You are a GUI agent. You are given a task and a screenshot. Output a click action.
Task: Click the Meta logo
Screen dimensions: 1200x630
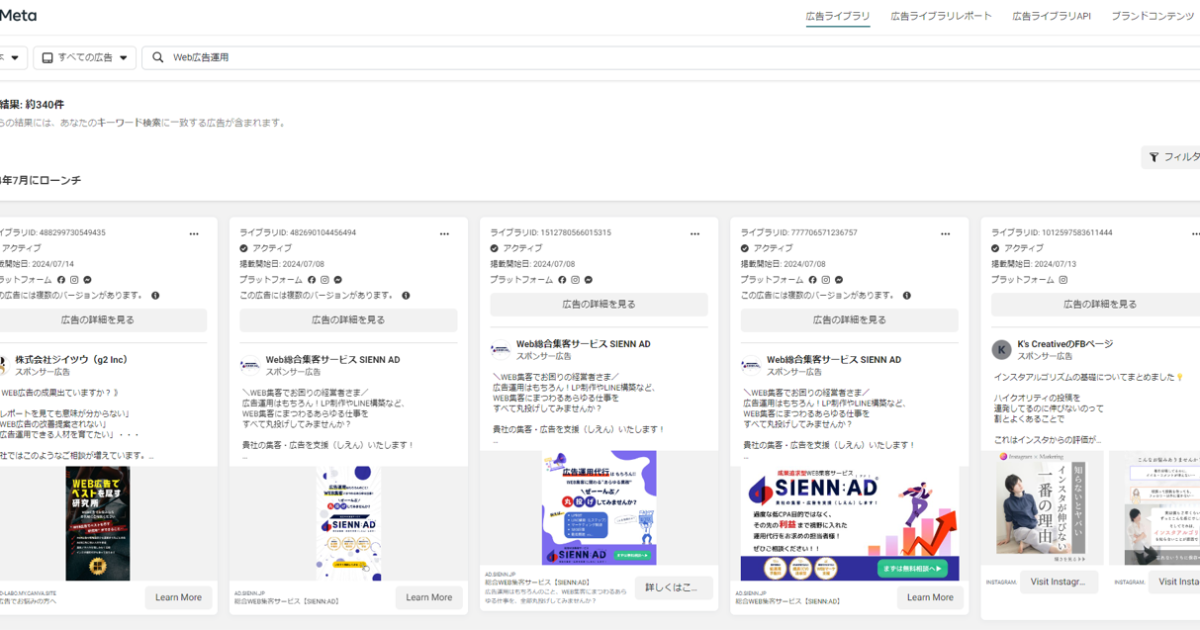(16, 15)
